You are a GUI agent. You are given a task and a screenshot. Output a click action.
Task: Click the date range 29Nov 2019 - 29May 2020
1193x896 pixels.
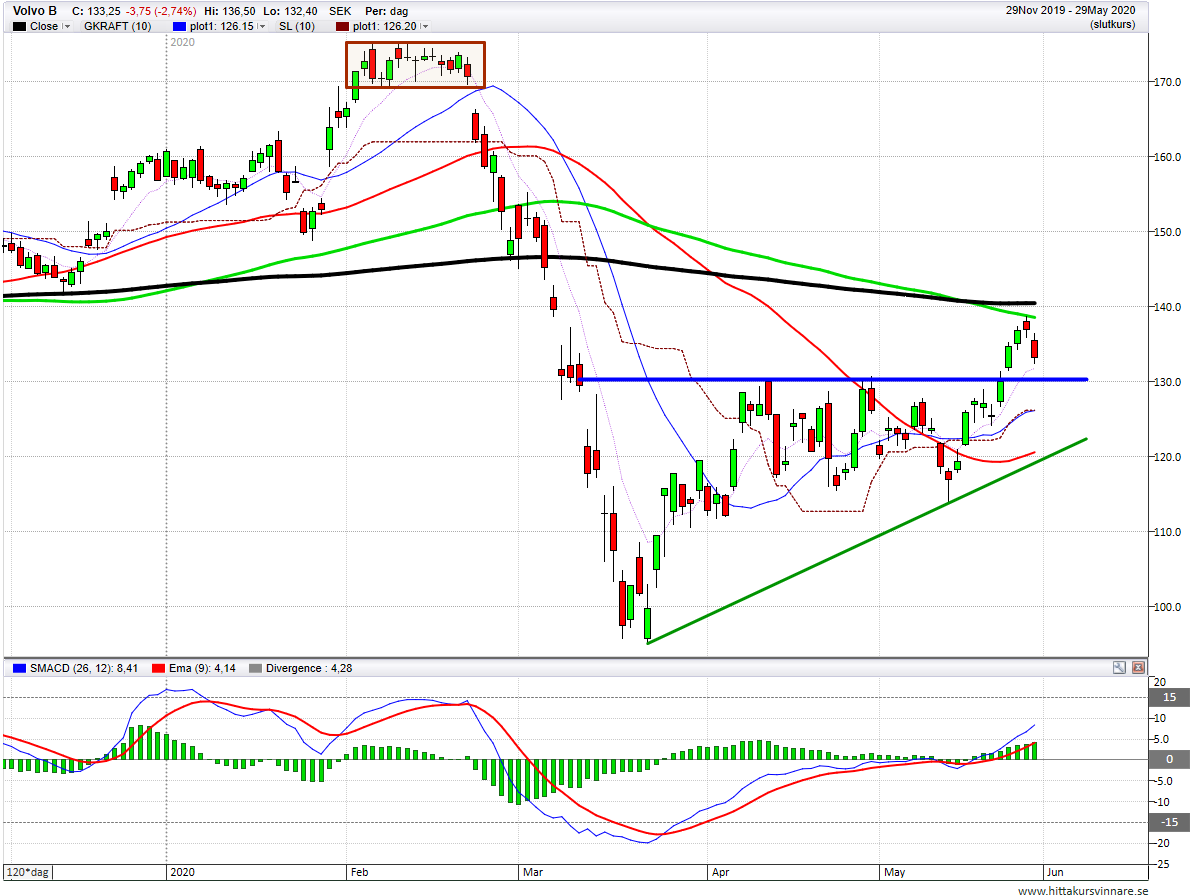[x=1071, y=10]
